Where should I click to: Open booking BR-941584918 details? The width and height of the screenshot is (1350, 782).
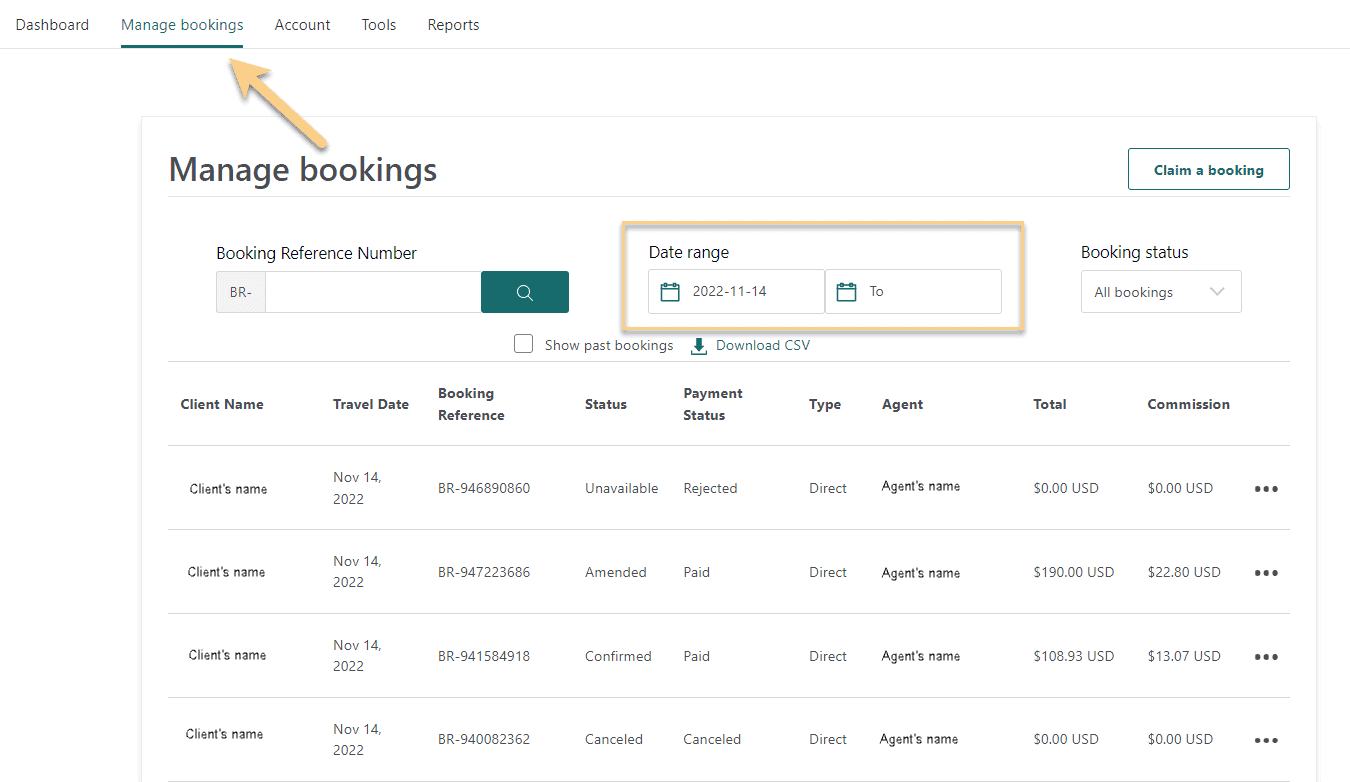click(x=483, y=656)
